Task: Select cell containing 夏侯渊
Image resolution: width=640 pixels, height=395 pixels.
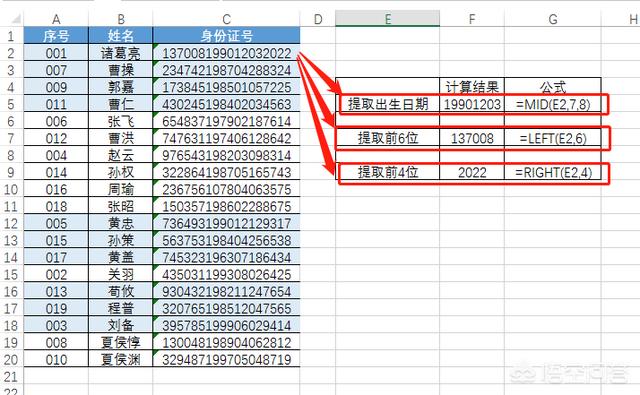Action: coord(121,359)
